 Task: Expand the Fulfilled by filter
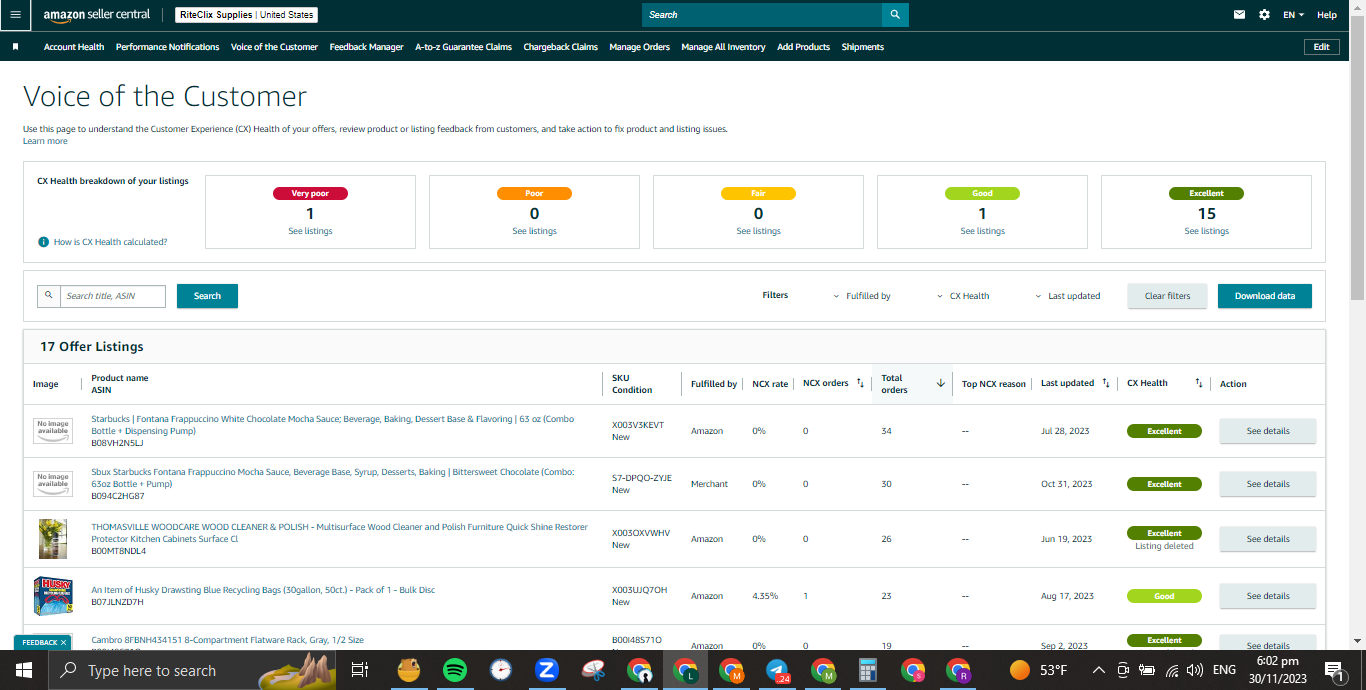pos(862,296)
